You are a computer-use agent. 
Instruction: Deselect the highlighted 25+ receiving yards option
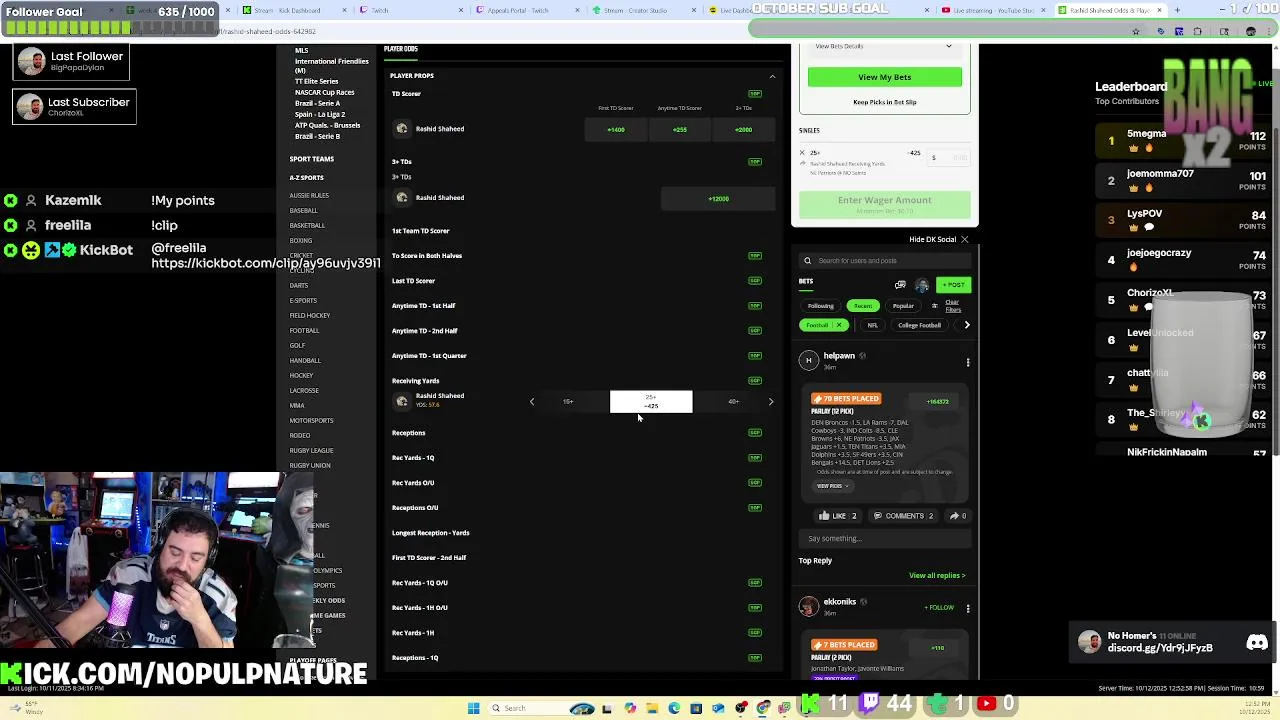tap(651, 402)
